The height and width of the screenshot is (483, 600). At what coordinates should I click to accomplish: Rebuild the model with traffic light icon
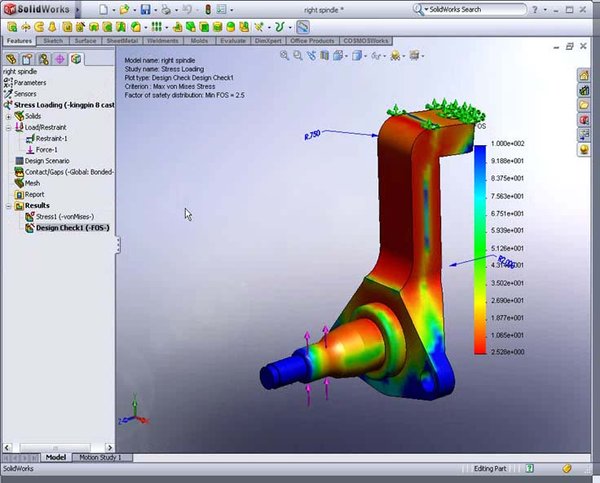coord(208,10)
